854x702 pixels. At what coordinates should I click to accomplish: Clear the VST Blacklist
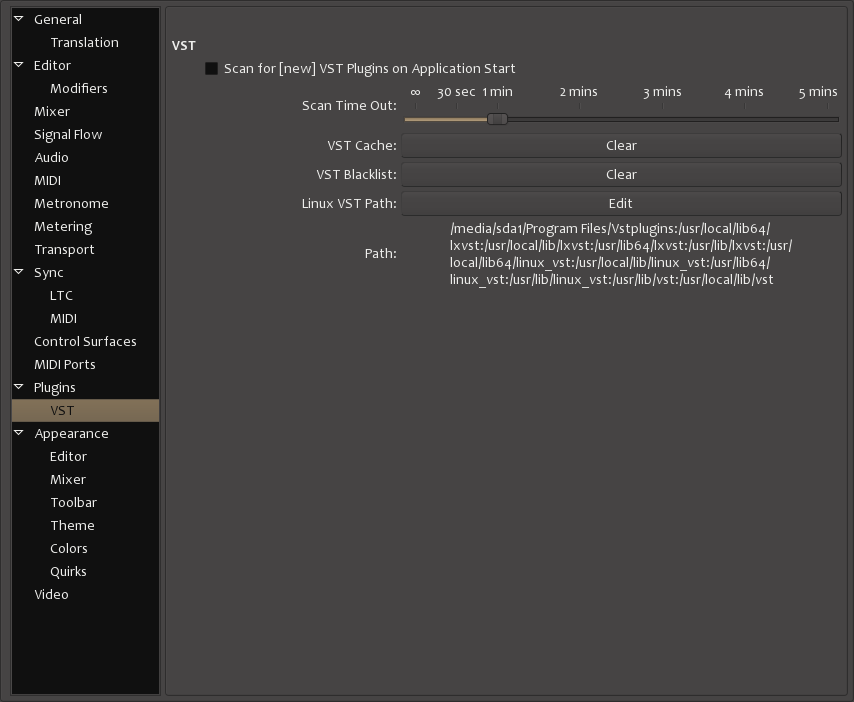point(621,174)
